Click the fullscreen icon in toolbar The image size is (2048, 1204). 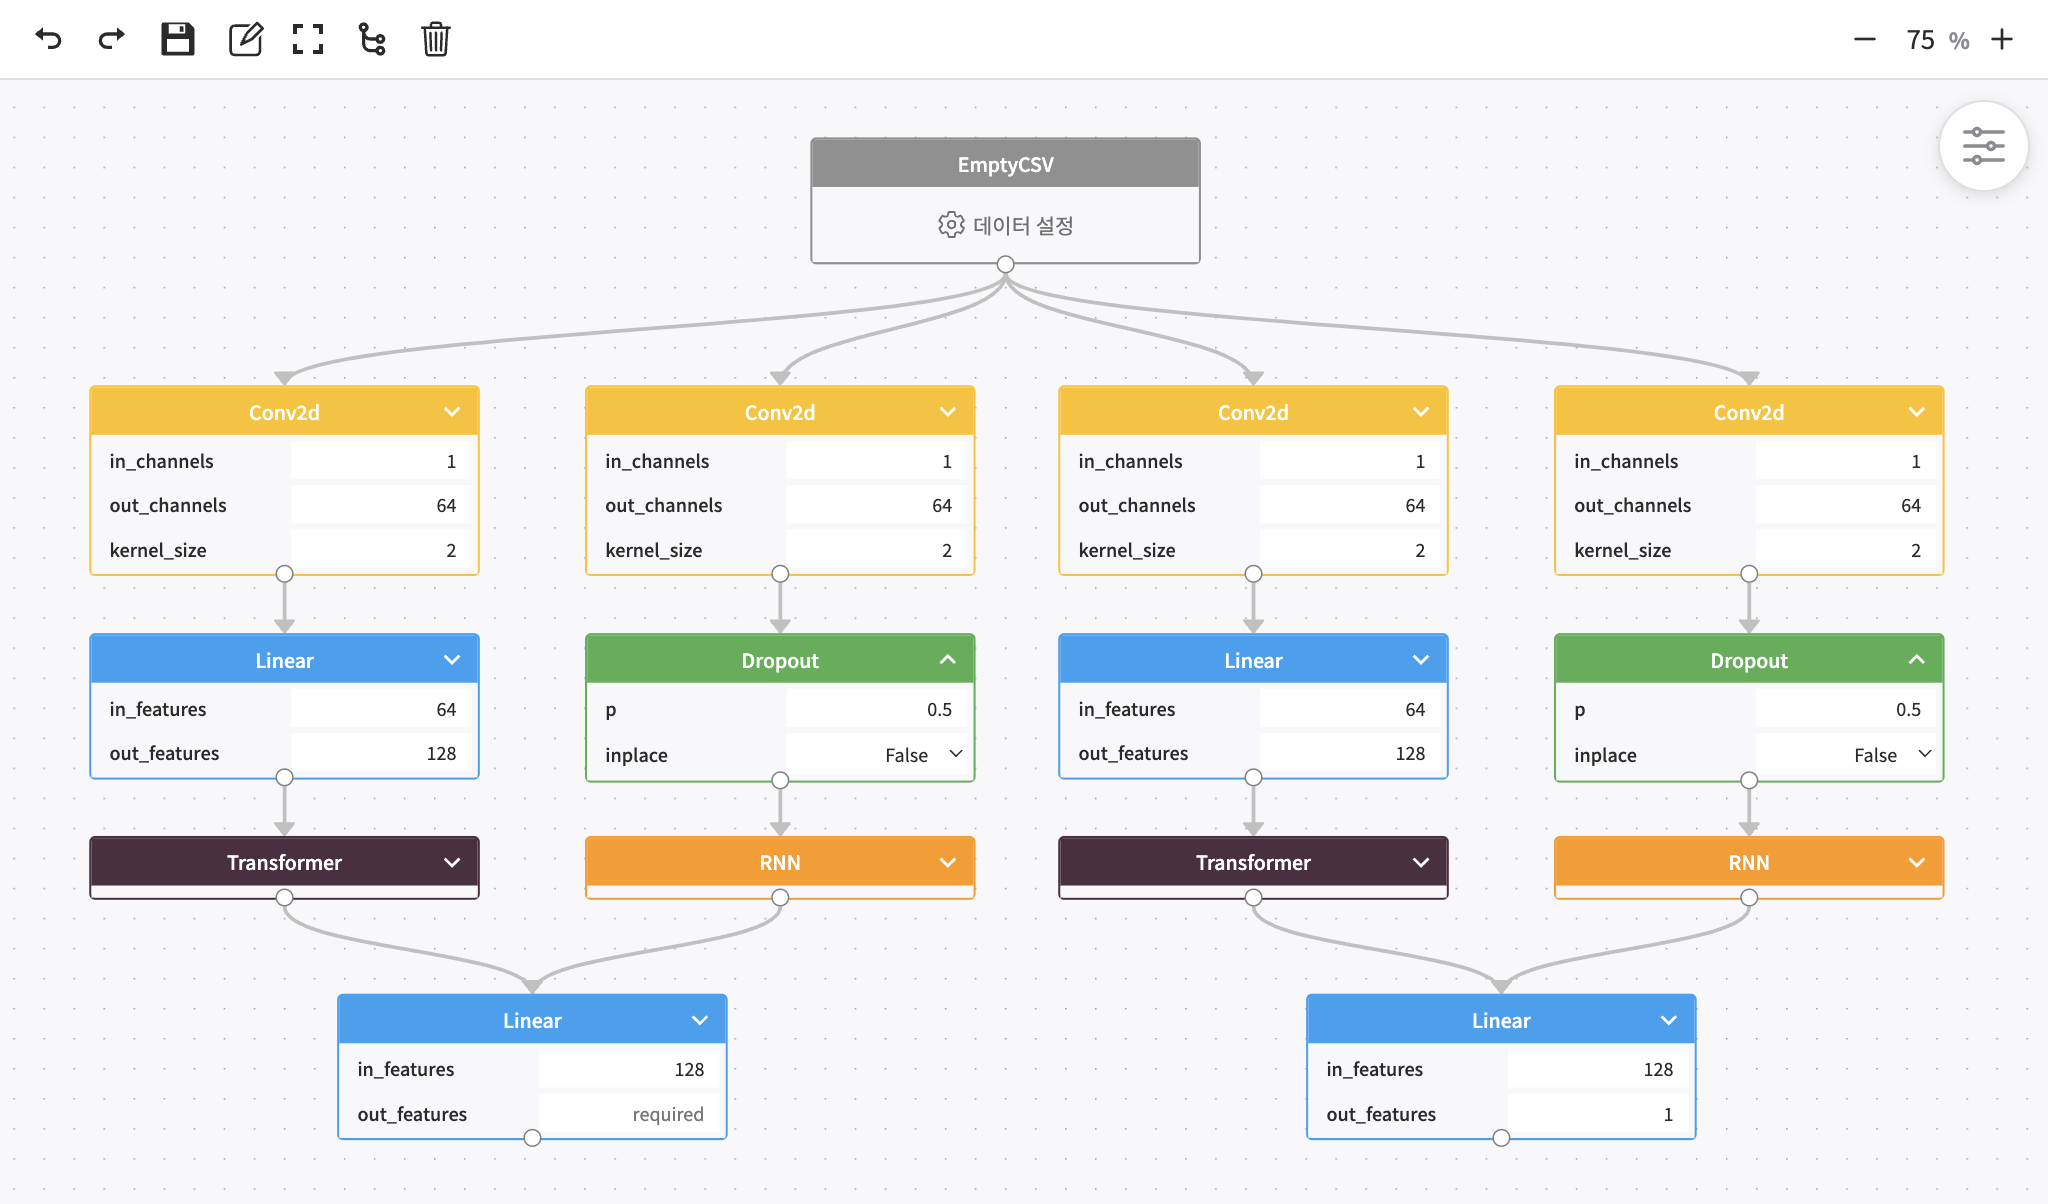click(x=307, y=39)
